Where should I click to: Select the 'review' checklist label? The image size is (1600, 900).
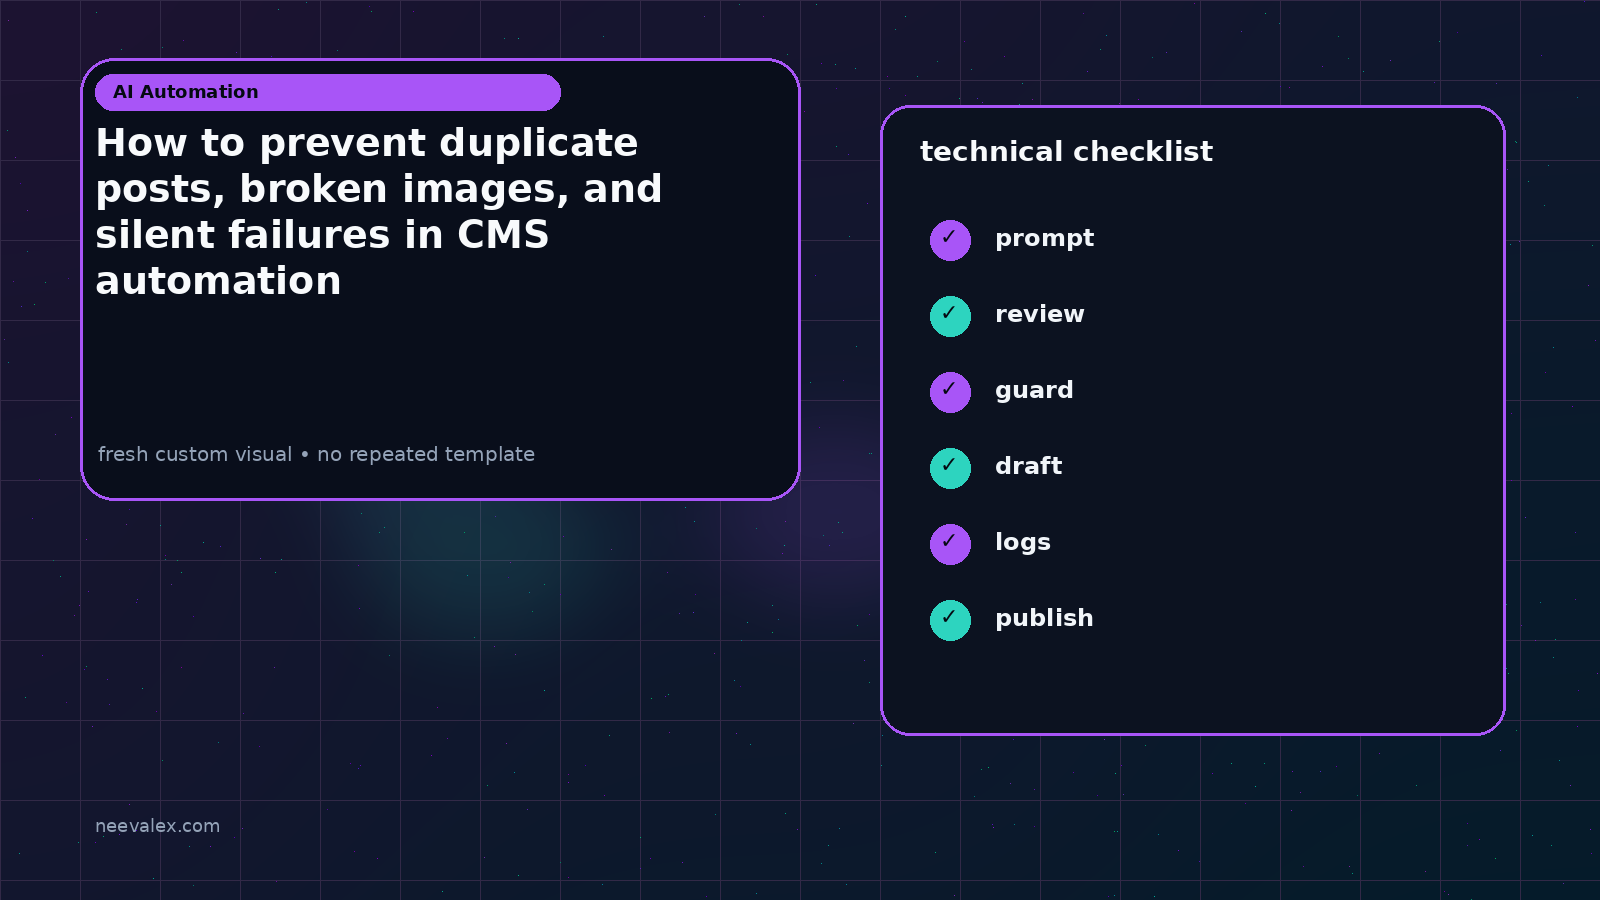click(x=1039, y=314)
